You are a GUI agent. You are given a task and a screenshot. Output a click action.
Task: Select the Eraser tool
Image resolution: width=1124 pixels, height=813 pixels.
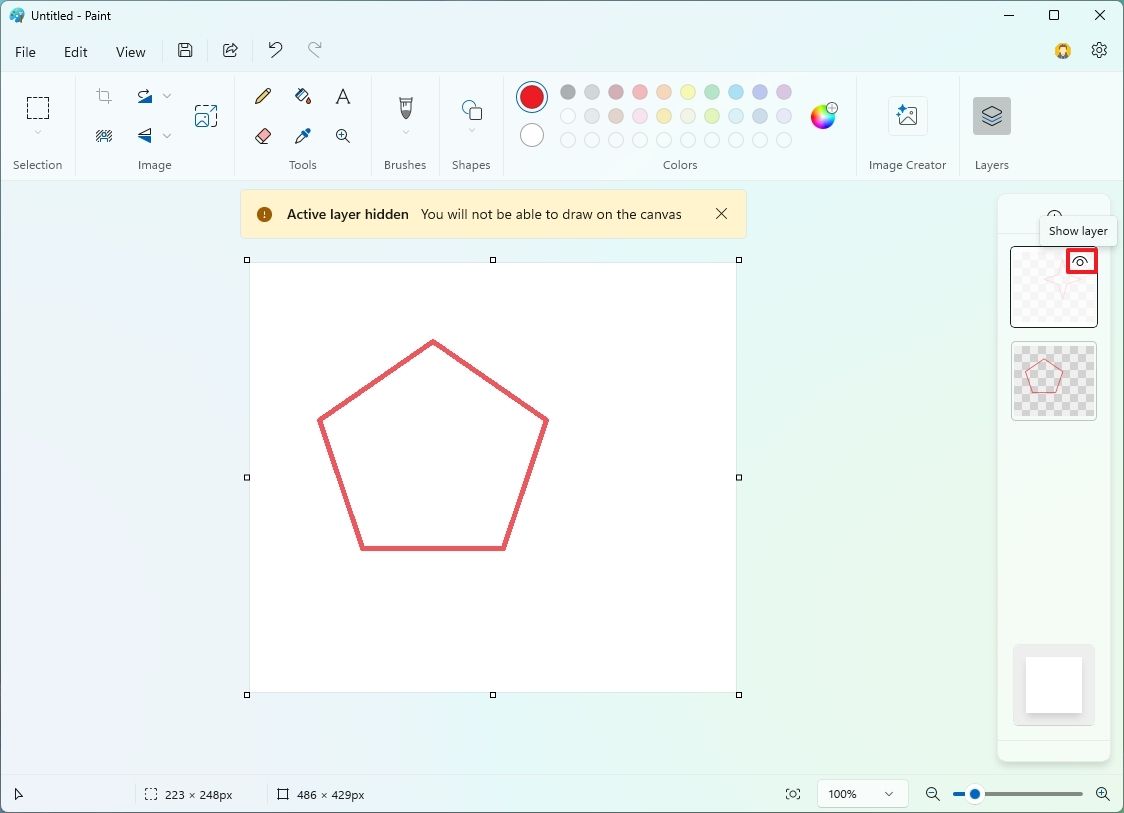tap(262, 136)
